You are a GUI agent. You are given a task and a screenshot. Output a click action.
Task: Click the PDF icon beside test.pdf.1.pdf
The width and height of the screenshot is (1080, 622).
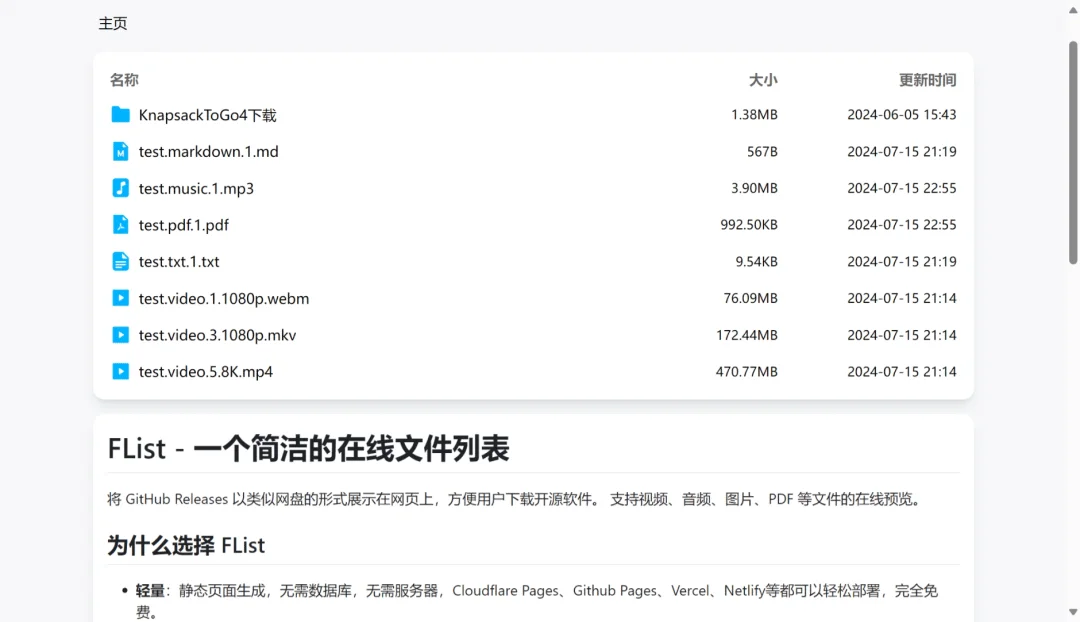[x=120, y=224]
